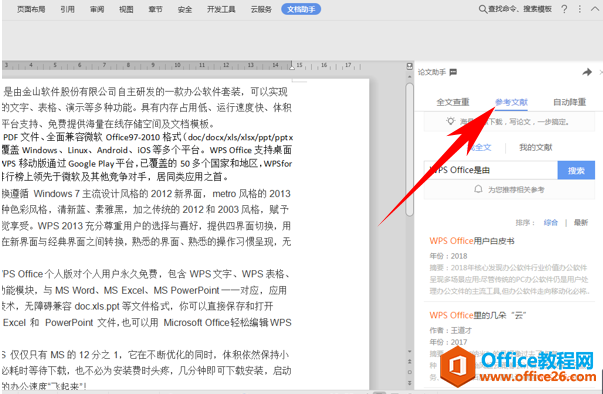Click the line mentioning MS 的 12 分之 1

pos(145,354)
